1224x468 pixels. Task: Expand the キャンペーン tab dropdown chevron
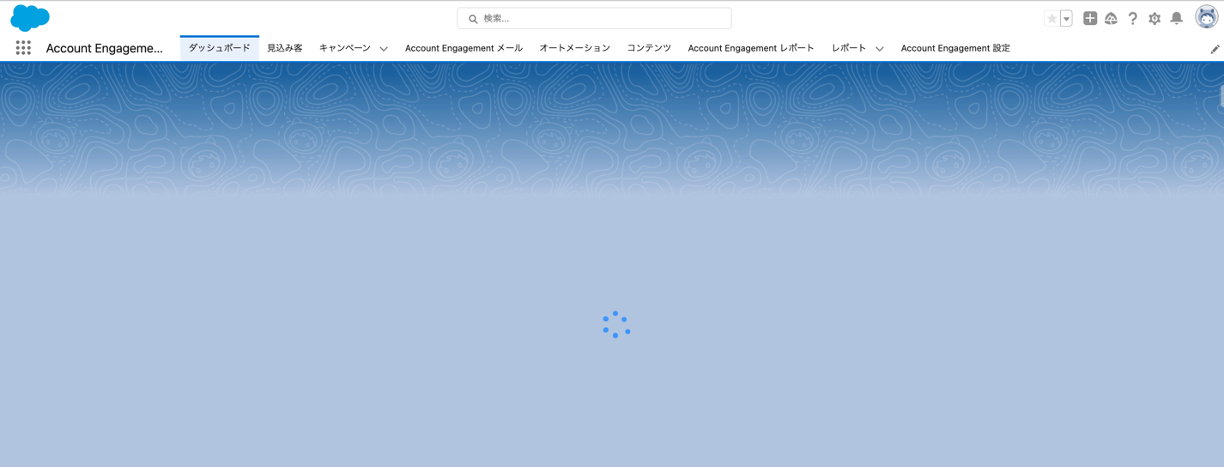(x=383, y=49)
